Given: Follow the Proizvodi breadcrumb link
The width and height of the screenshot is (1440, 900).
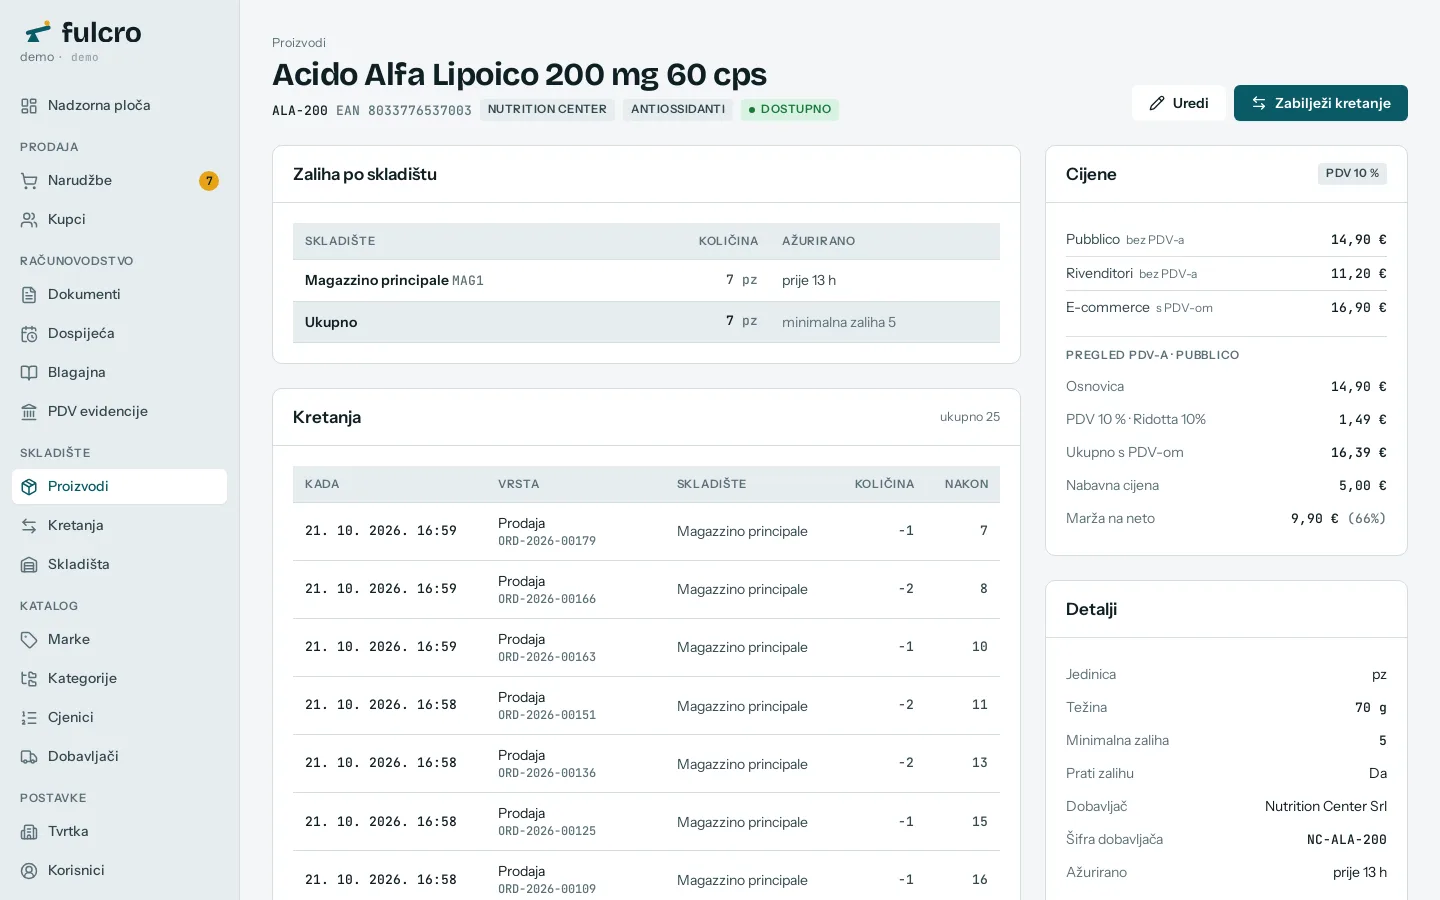Looking at the screenshot, I should click(x=299, y=43).
